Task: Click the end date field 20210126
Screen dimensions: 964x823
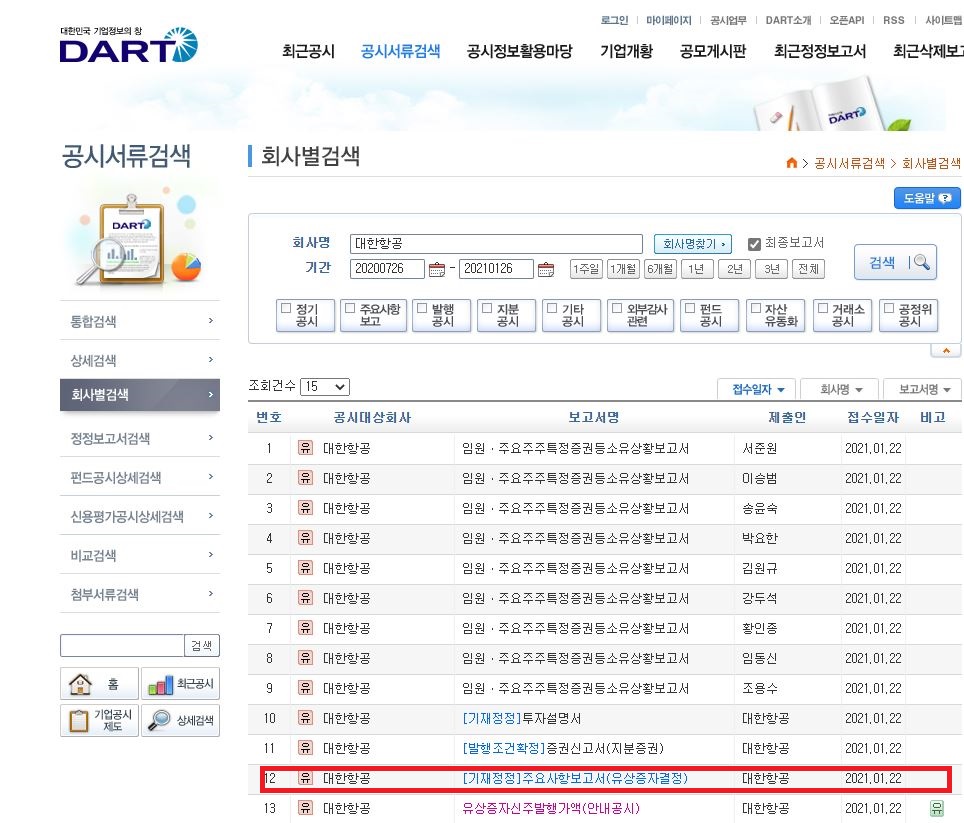Action: pyautogui.click(x=496, y=269)
